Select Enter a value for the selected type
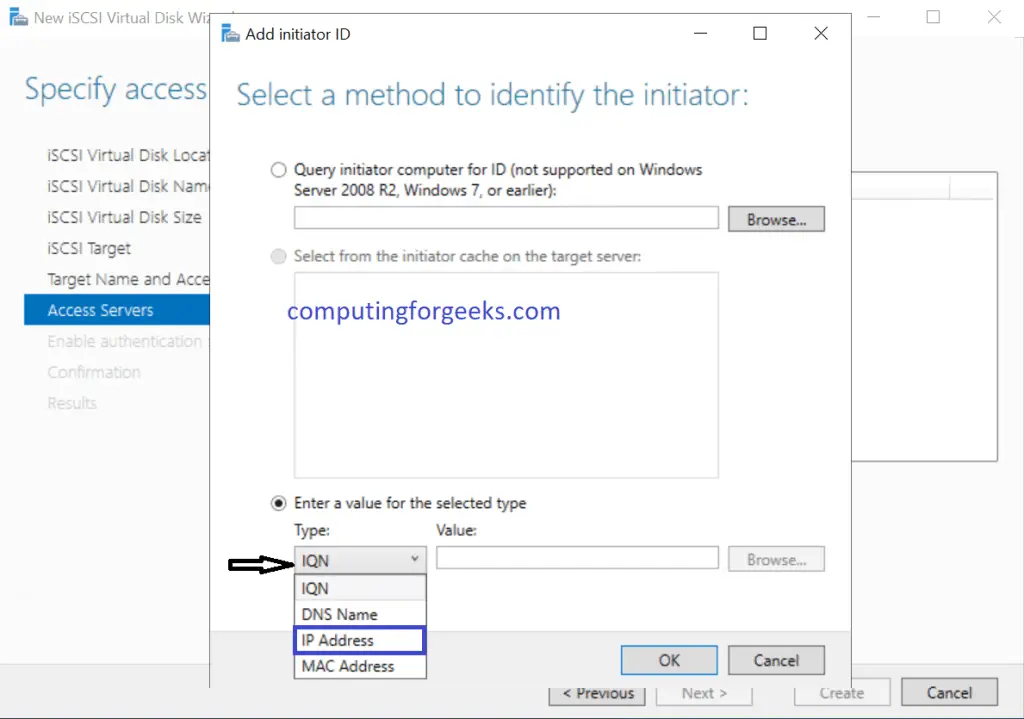Image resolution: width=1024 pixels, height=719 pixels. [x=278, y=503]
